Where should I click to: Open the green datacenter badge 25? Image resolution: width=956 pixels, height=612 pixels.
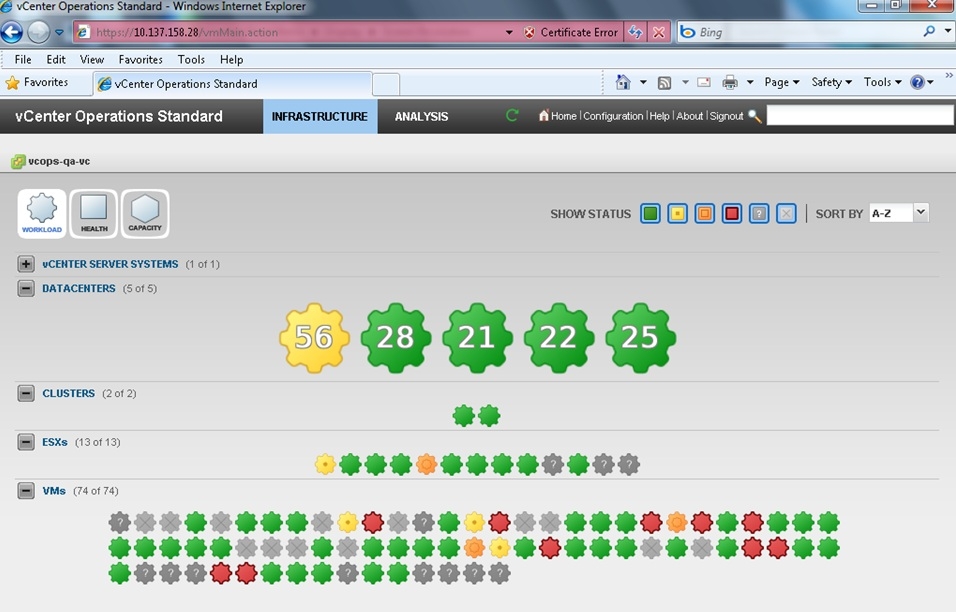click(640, 338)
